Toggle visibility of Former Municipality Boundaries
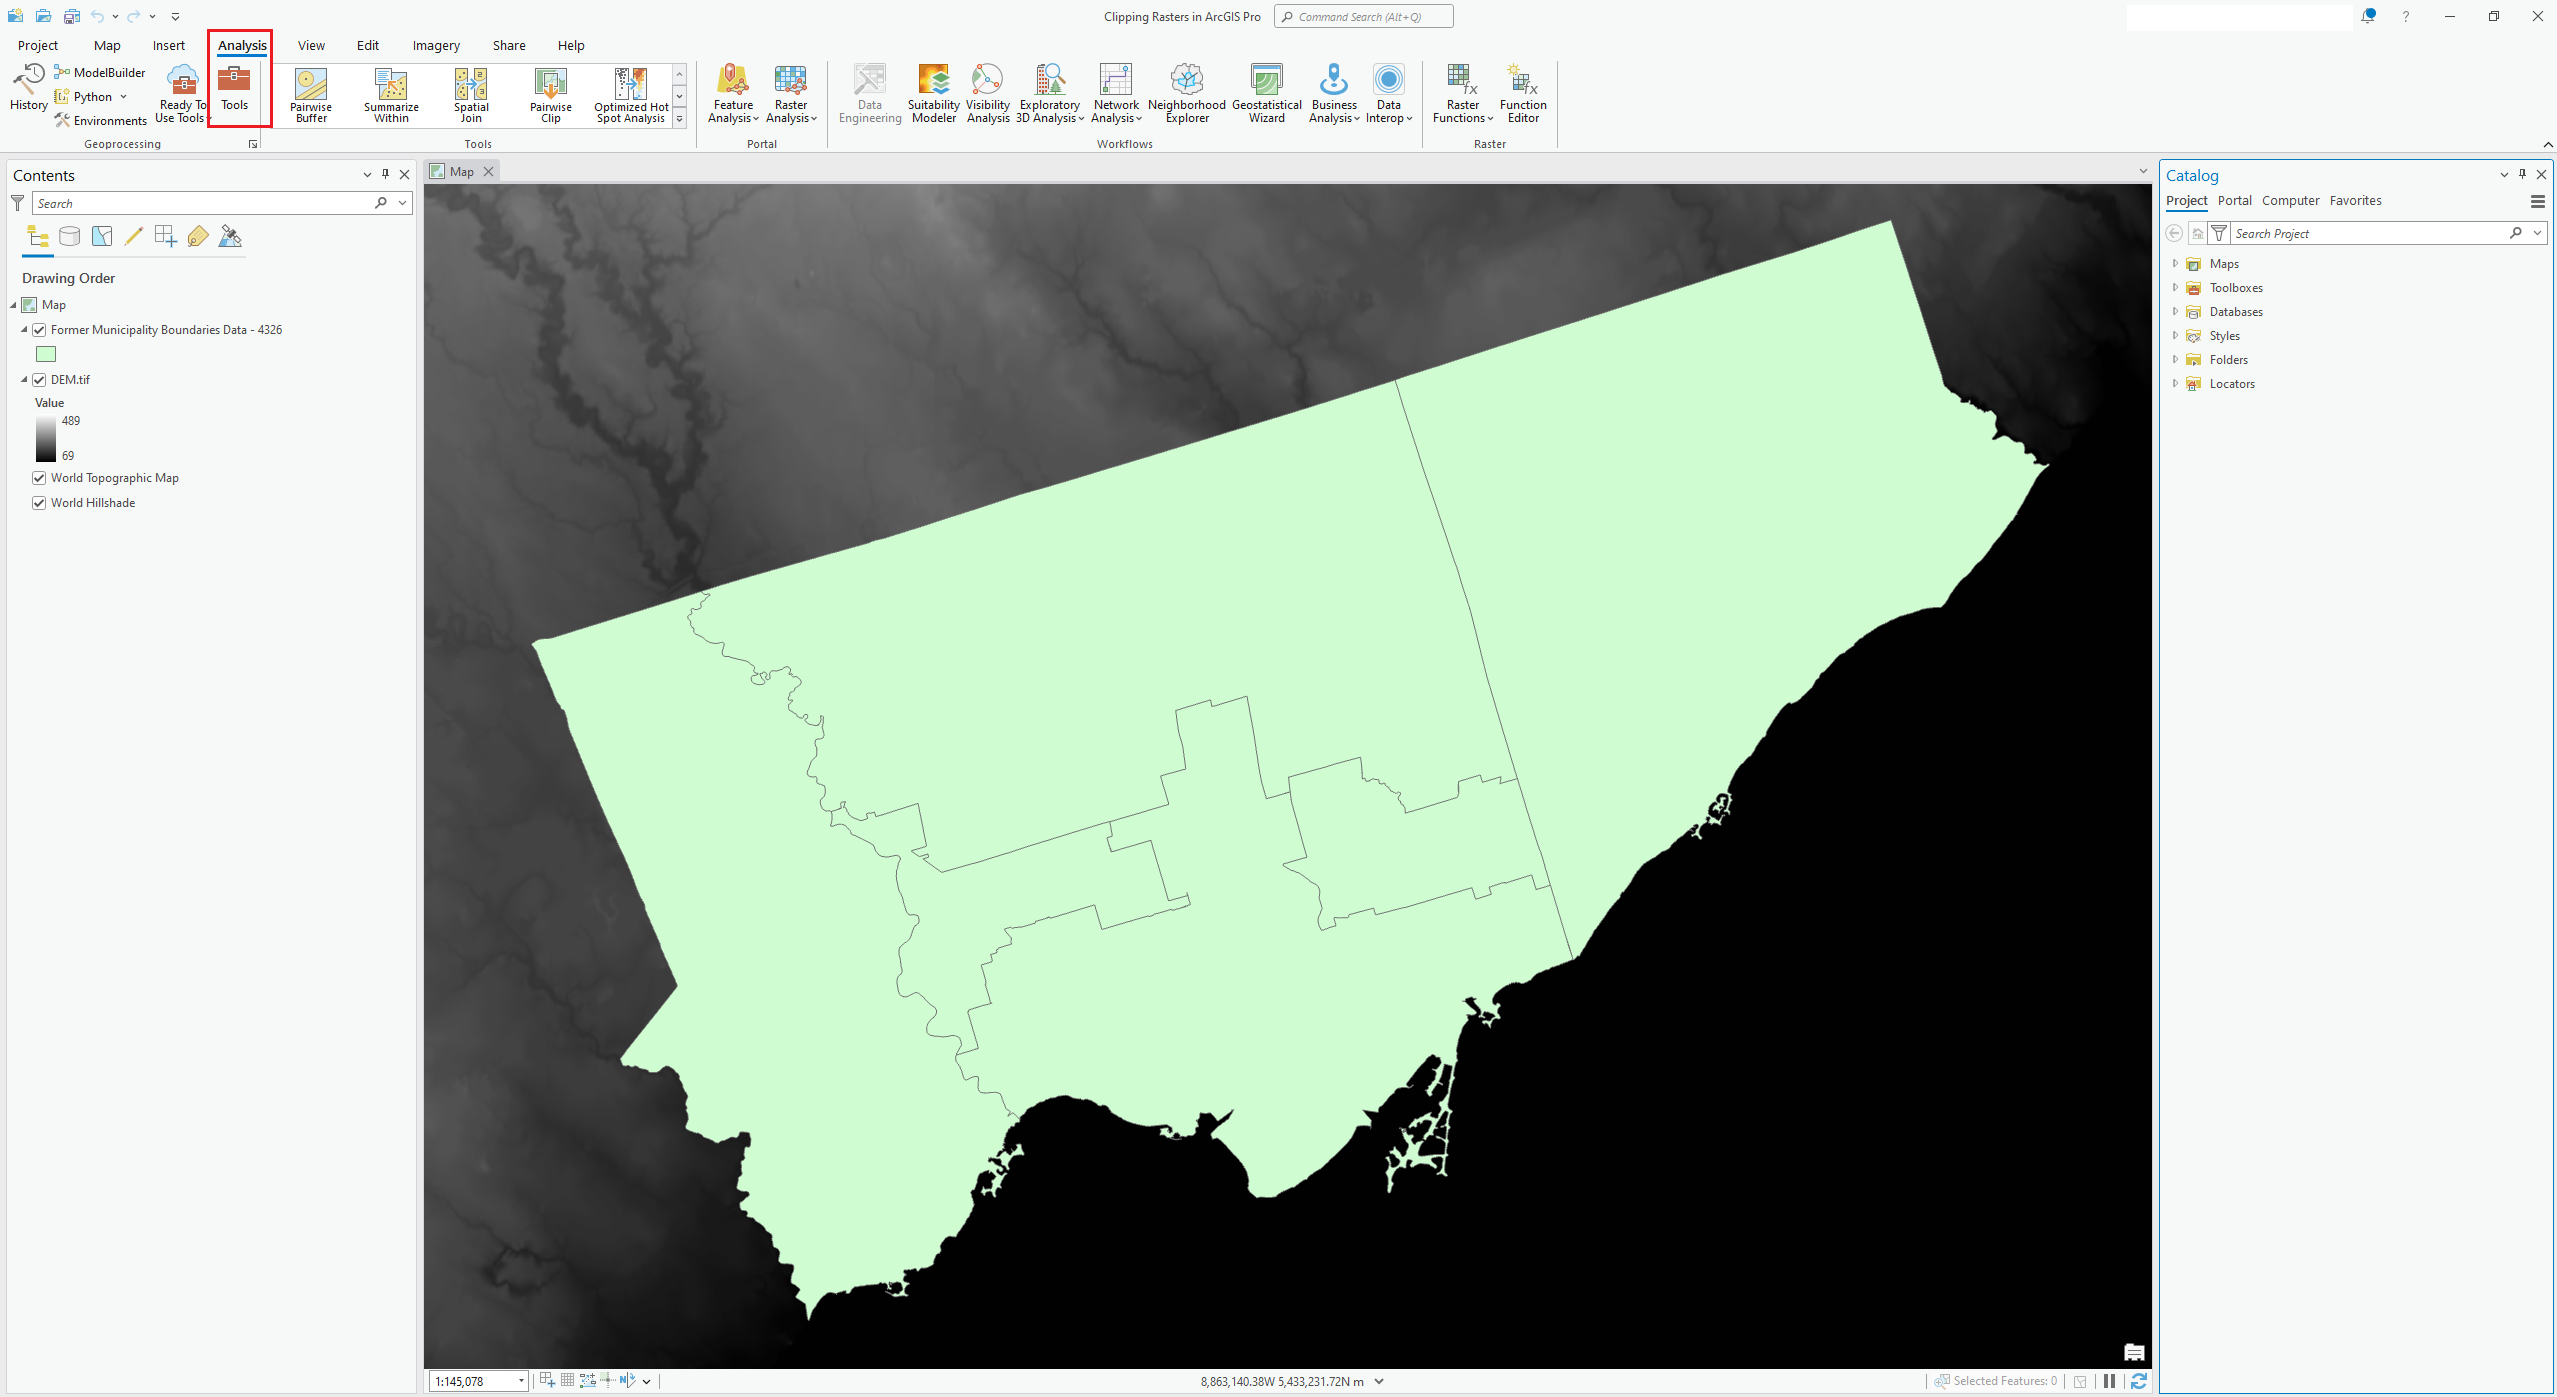This screenshot has width=2557, height=1397. pos(40,329)
